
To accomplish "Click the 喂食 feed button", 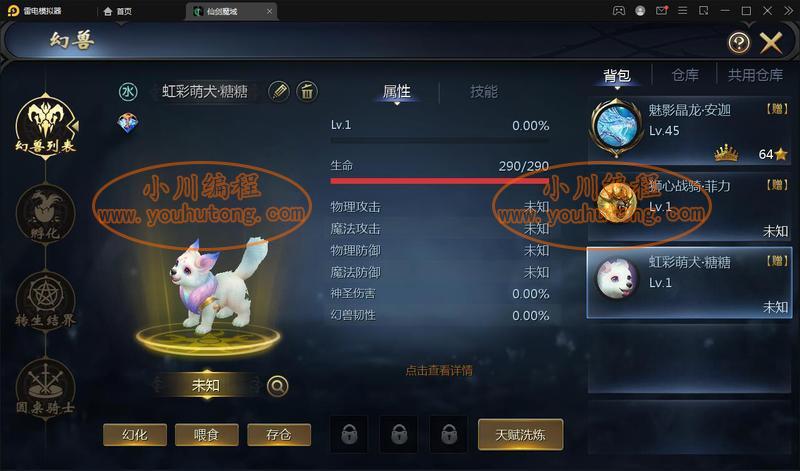I will pos(207,435).
